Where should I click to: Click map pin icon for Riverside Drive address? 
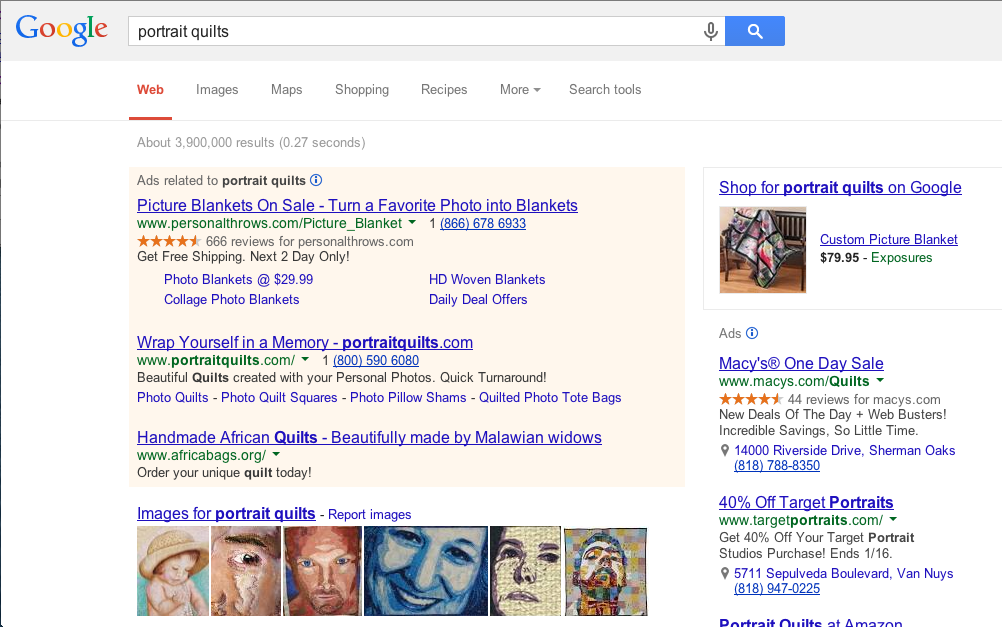tap(725, 451)
